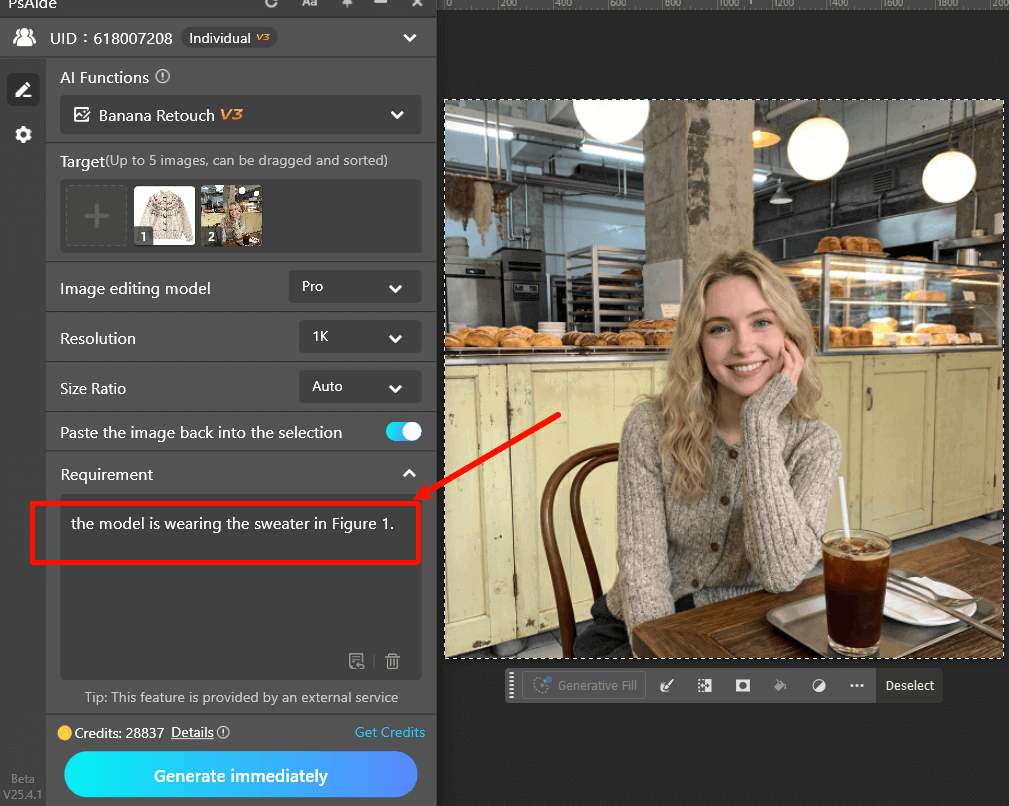Click the Get Credits link
Viewport: 1009px width, 806px height.
tap(389, 732)
